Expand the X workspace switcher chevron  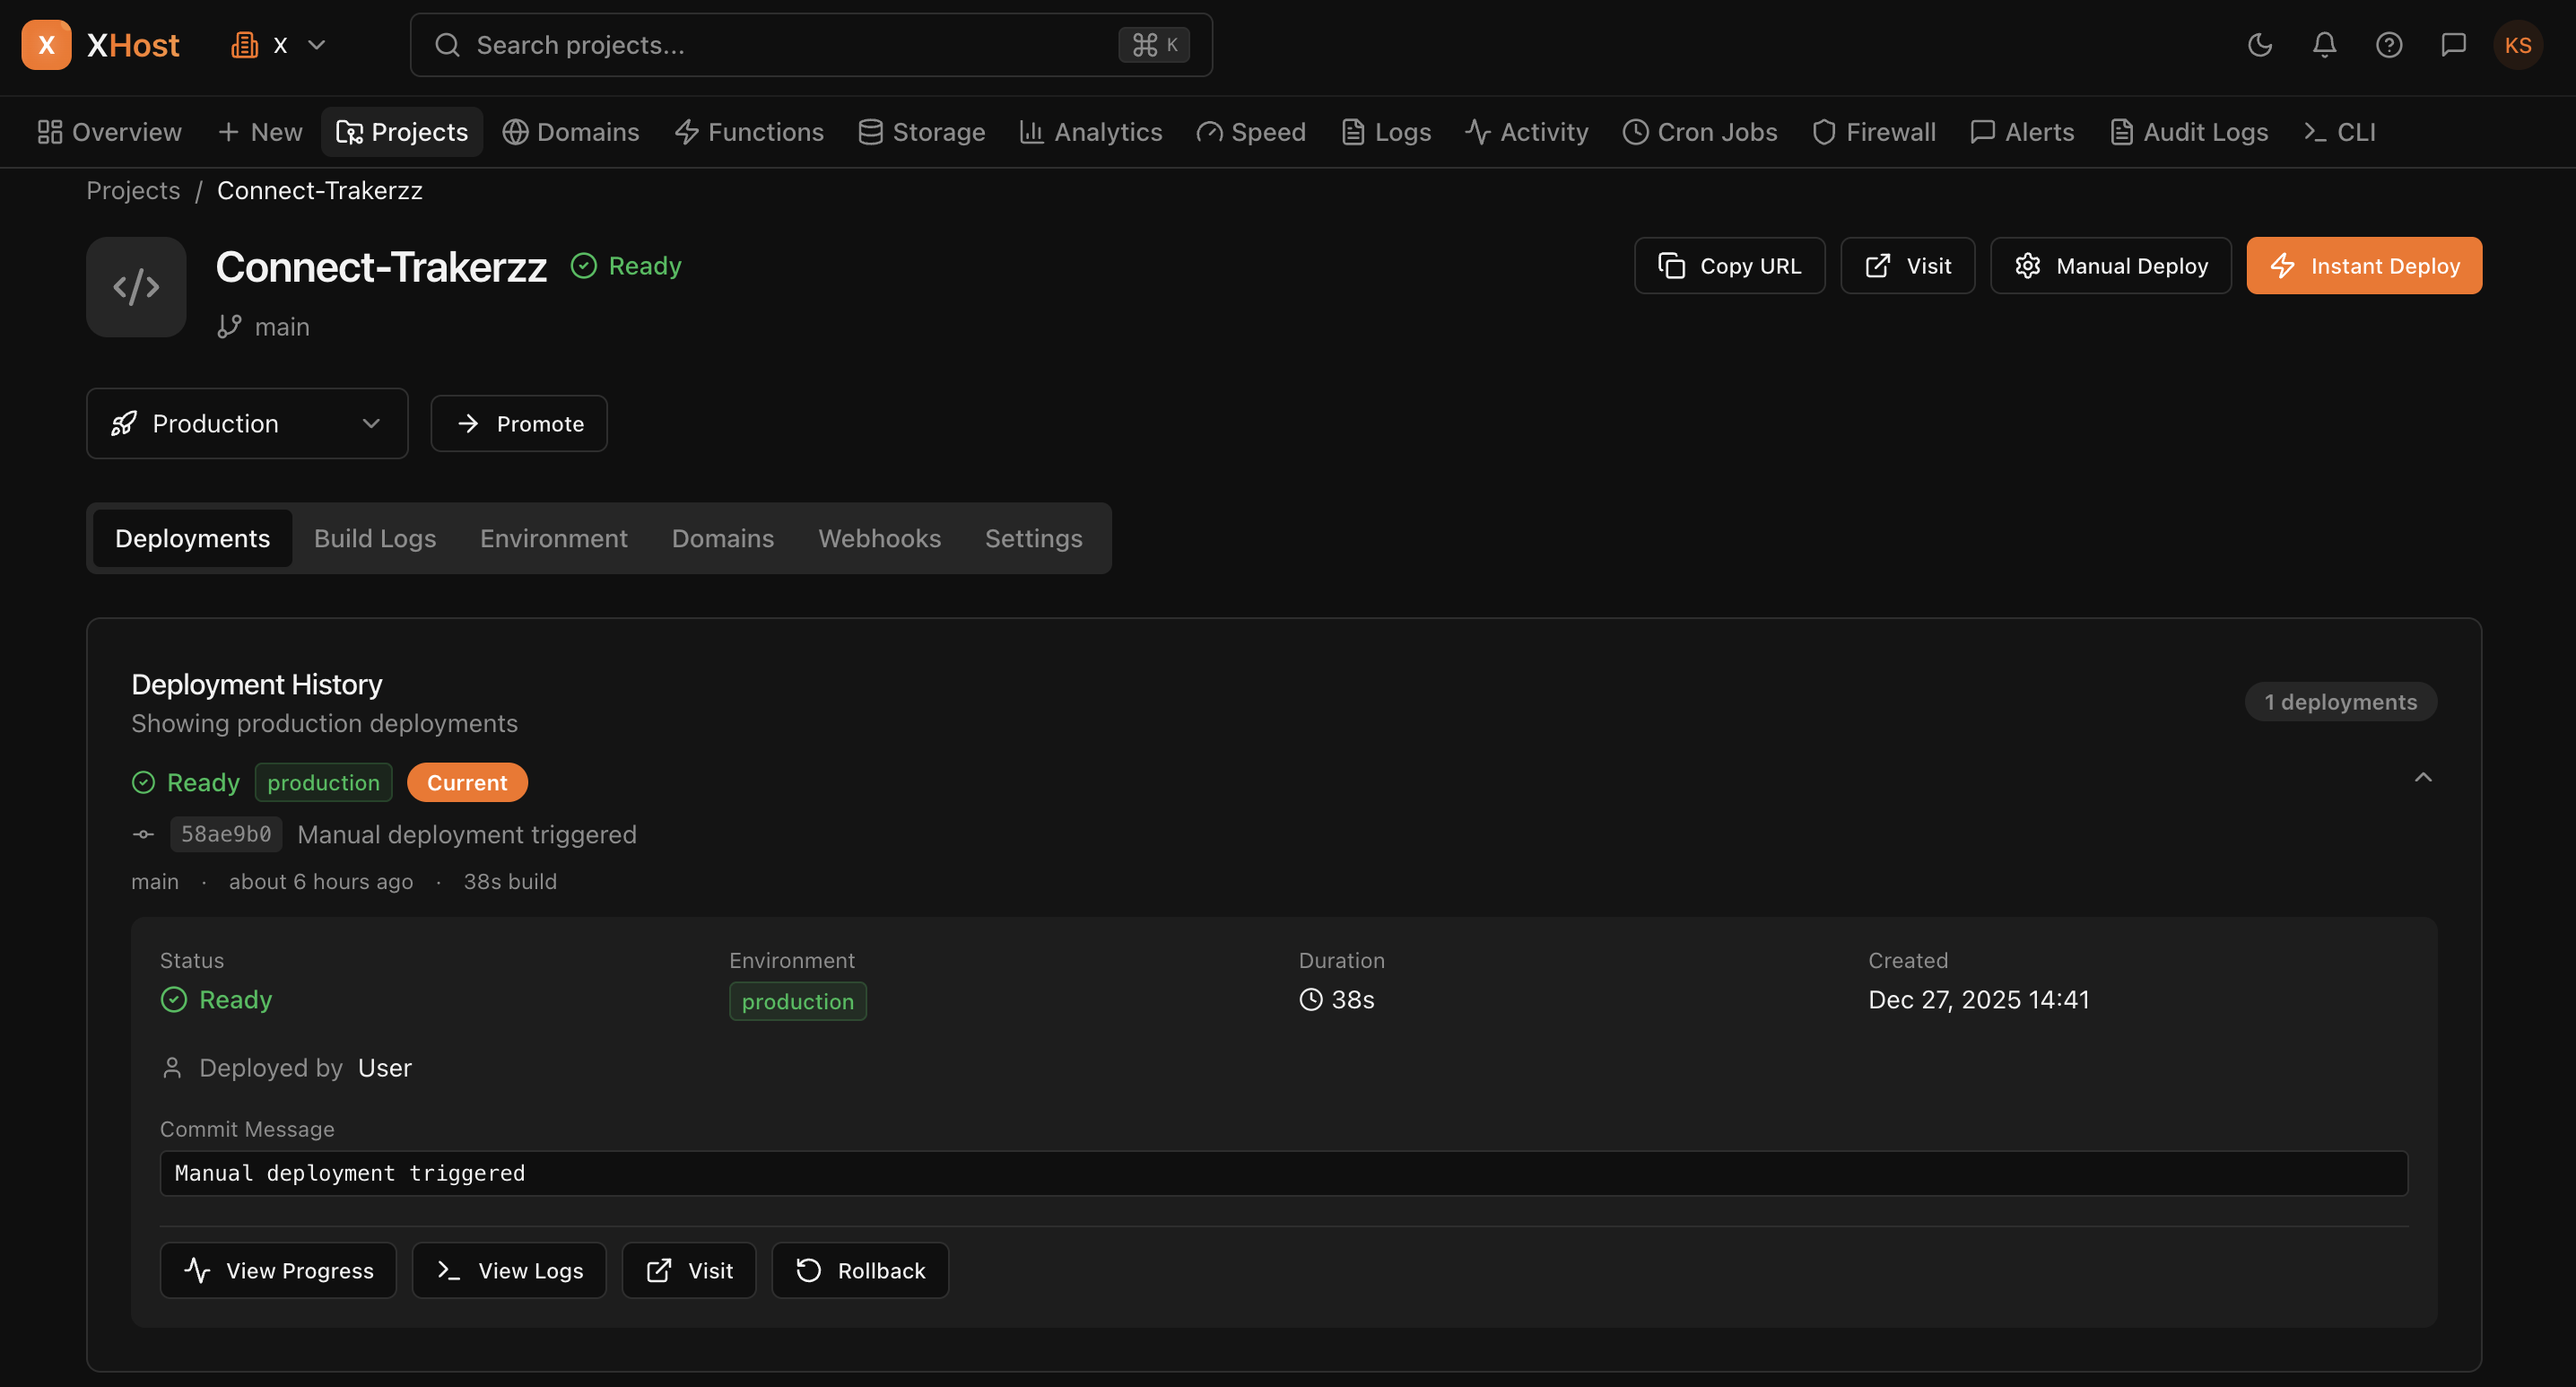click(x=317, y=45)
